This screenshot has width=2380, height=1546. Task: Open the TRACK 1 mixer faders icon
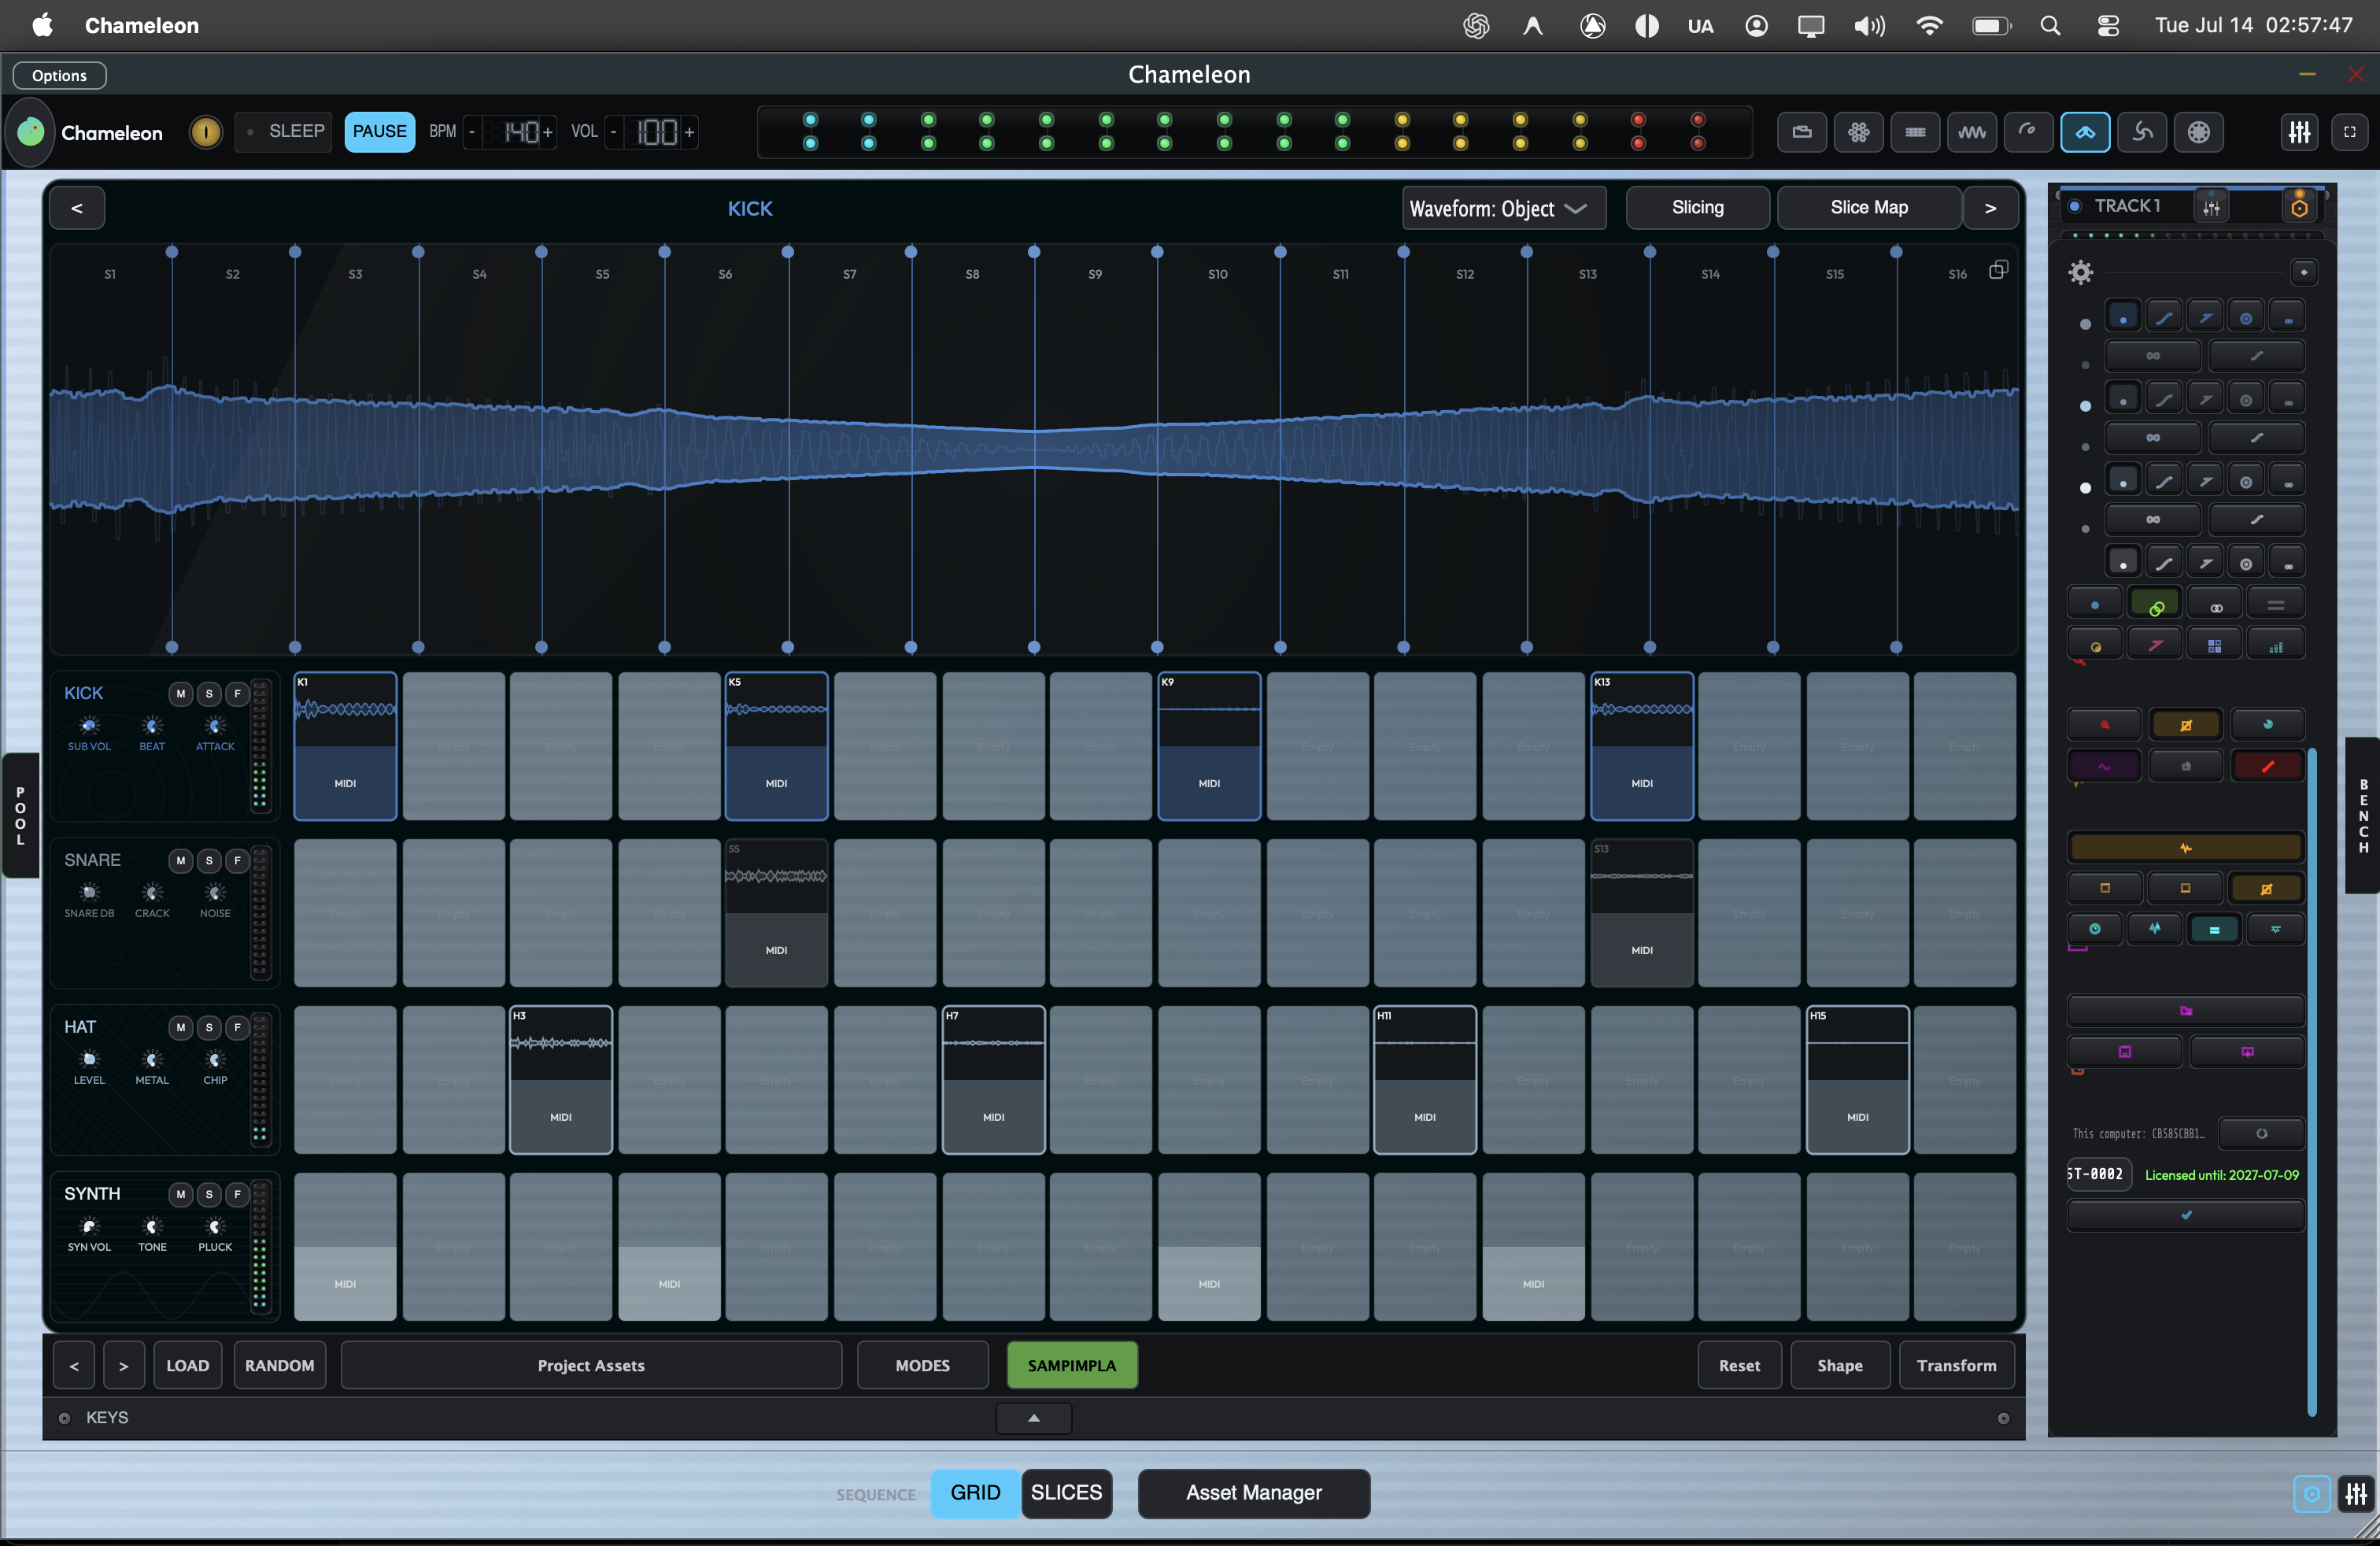tap(2212, 207)
